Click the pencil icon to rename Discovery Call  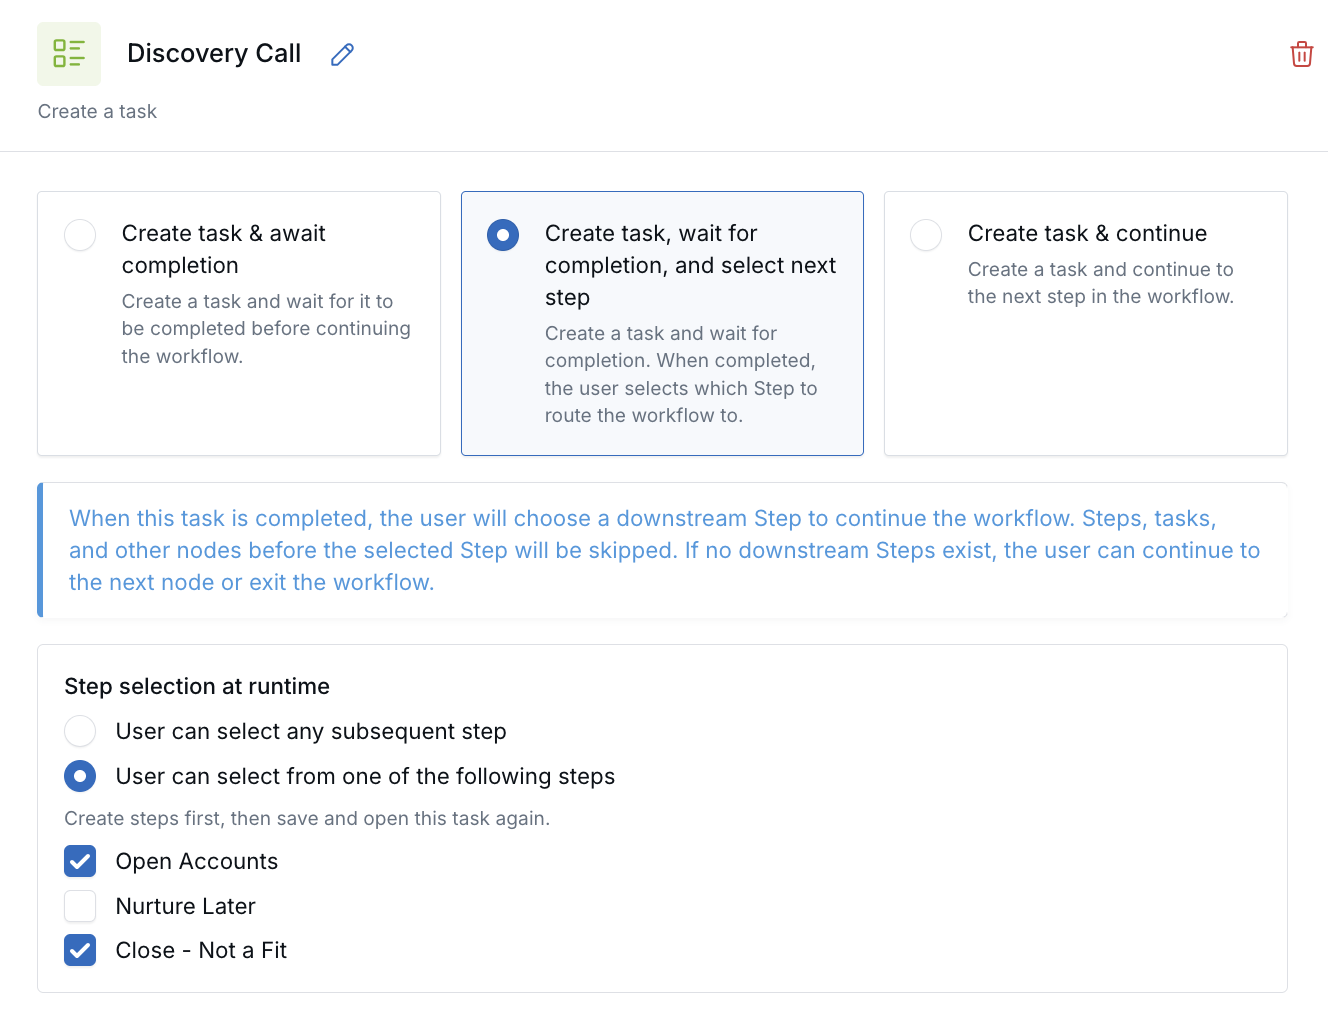coord(342,54)
